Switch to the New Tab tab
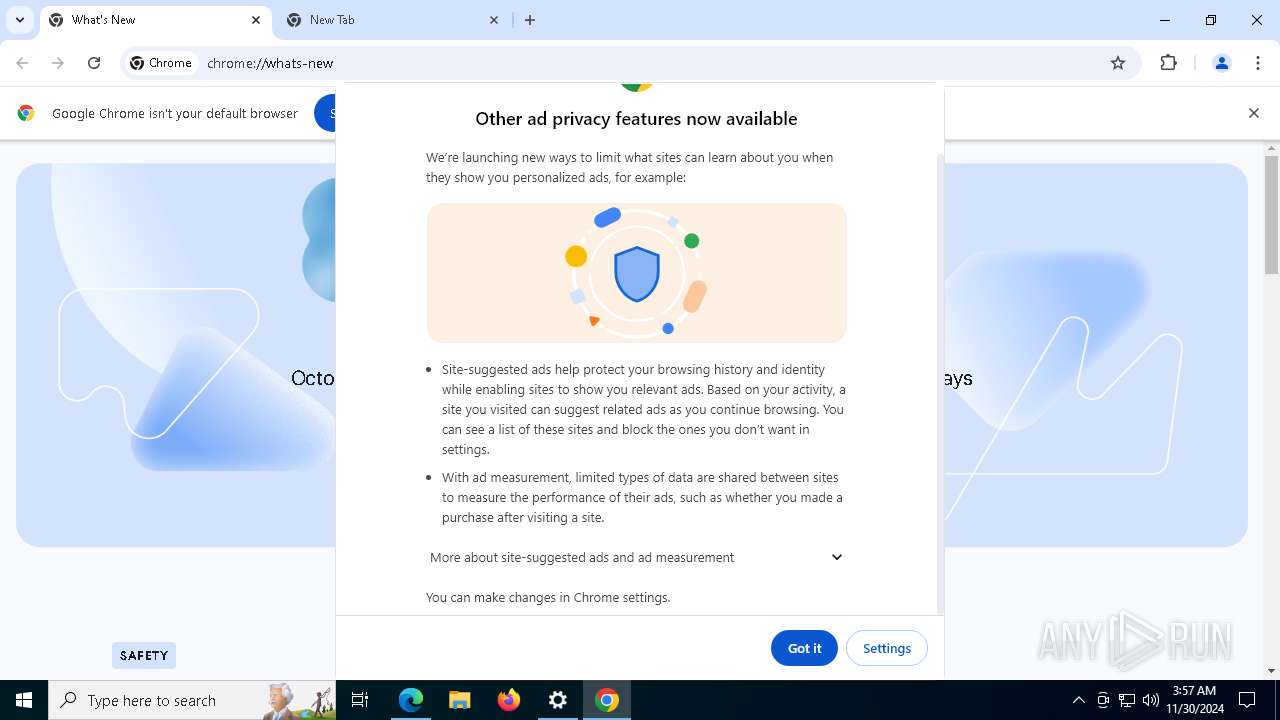The image size is (1280, 720). pos(393,20)
